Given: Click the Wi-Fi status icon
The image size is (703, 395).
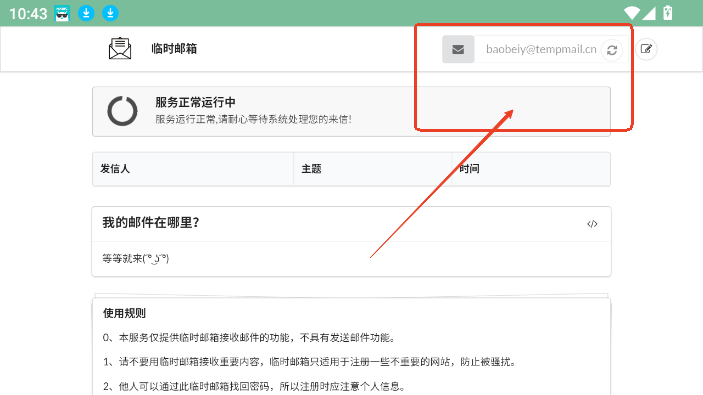Looking at the screenshot, I should (632, 13).
